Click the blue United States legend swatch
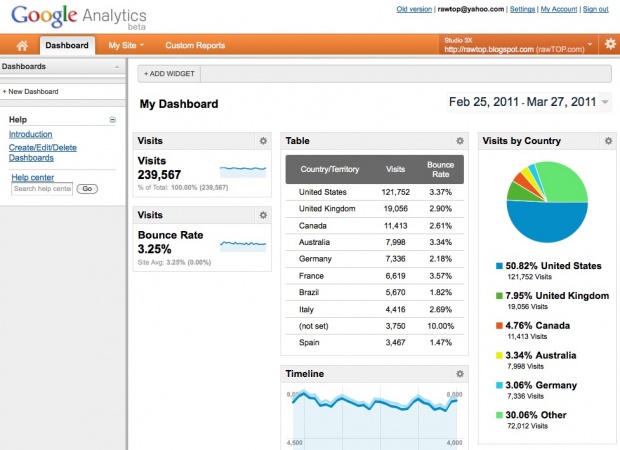 pyautogui.click(x=499, y=266)
